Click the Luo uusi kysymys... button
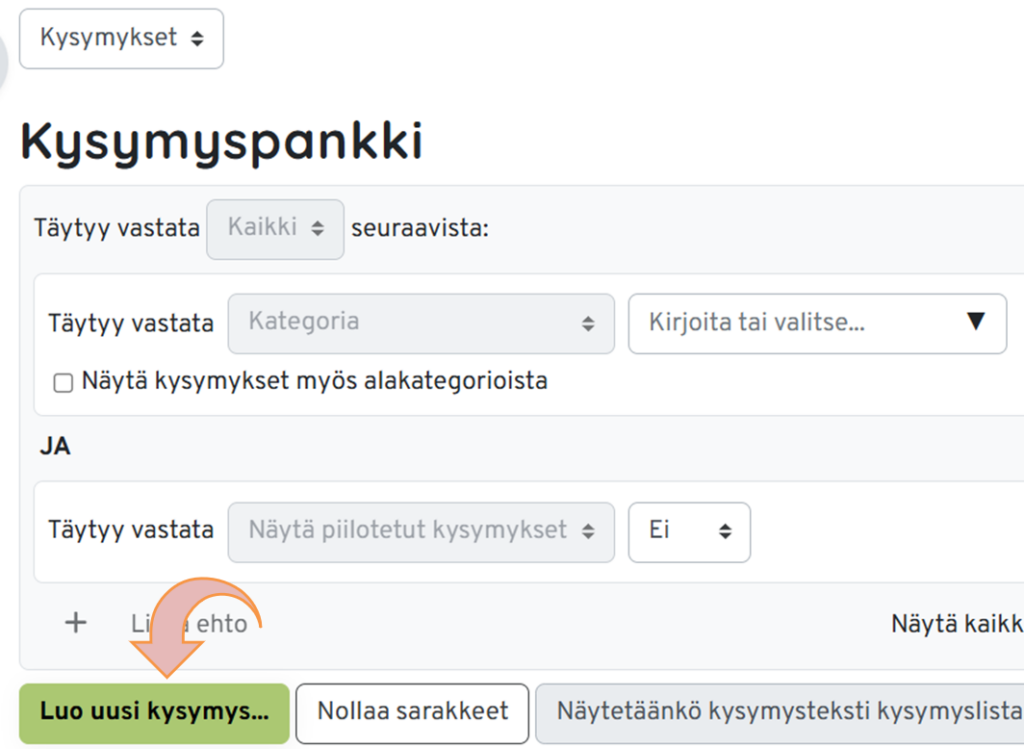The height and width of the screenshot is (749, 1024). point(154,712)
